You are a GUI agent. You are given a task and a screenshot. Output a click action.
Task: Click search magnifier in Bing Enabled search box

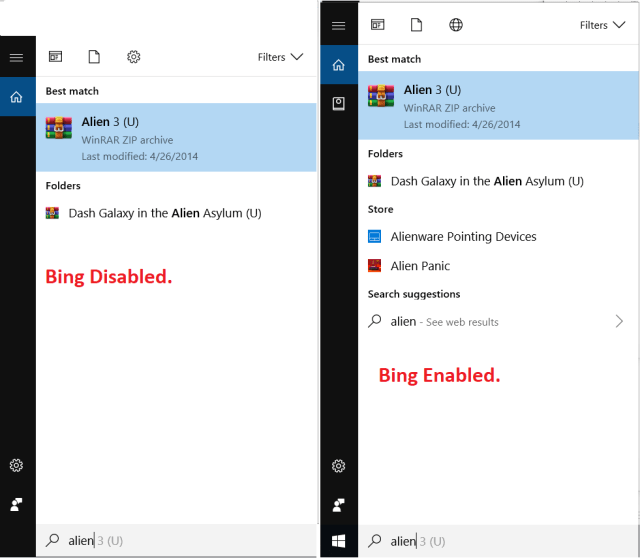pos(375,541)
